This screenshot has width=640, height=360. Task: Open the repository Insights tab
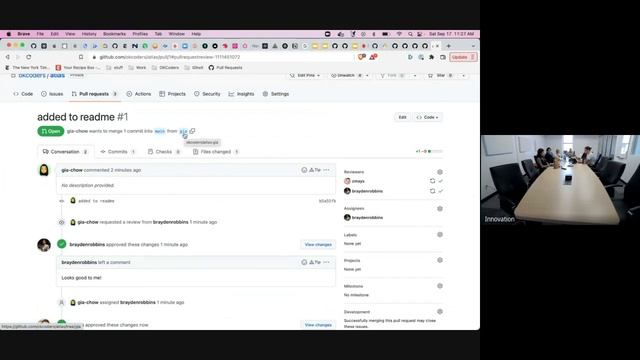[241, 94]
